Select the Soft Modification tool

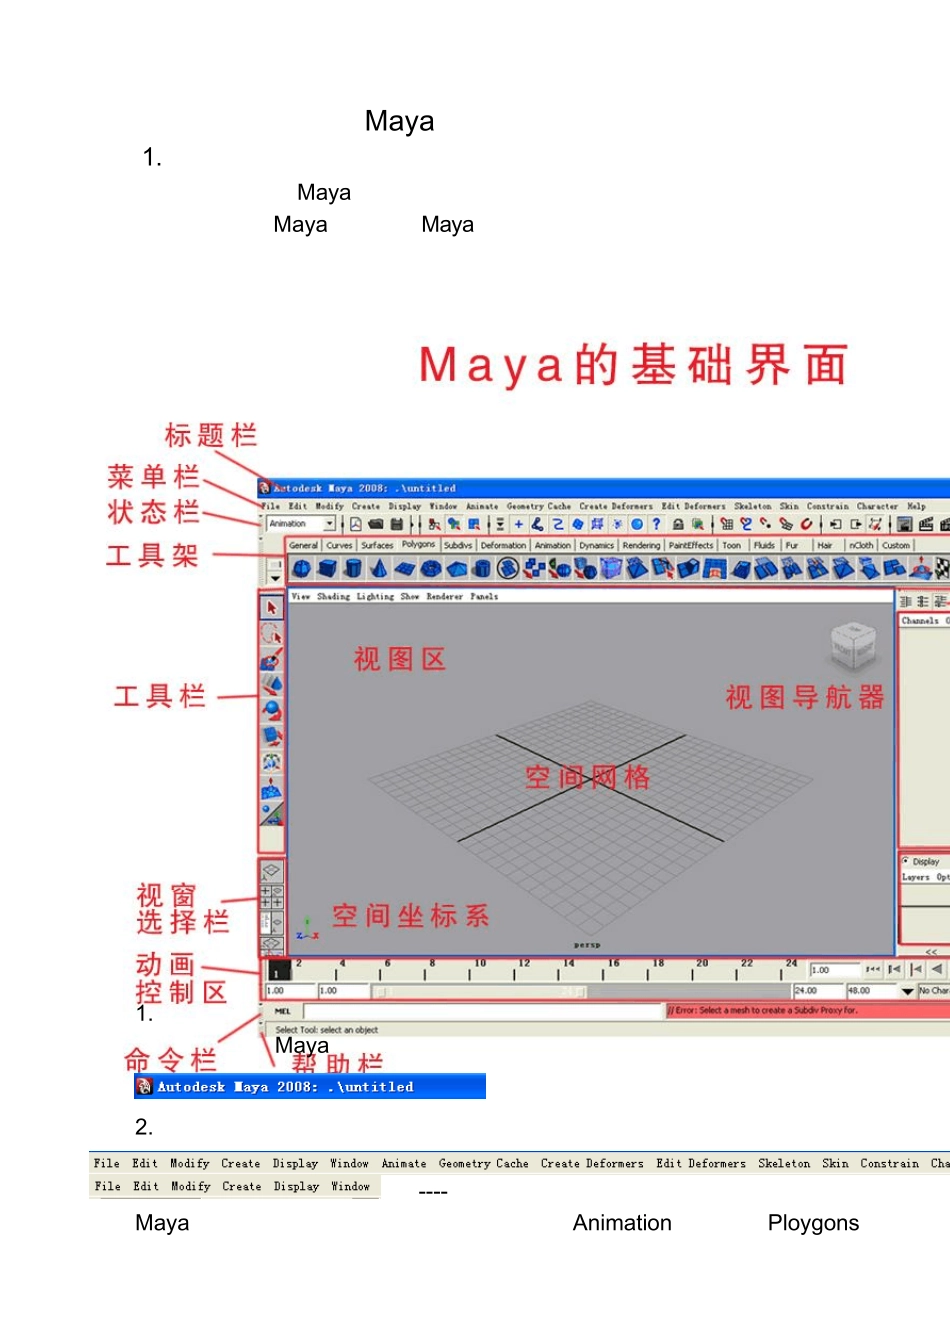pyautogui.click(x=271, y=788)
